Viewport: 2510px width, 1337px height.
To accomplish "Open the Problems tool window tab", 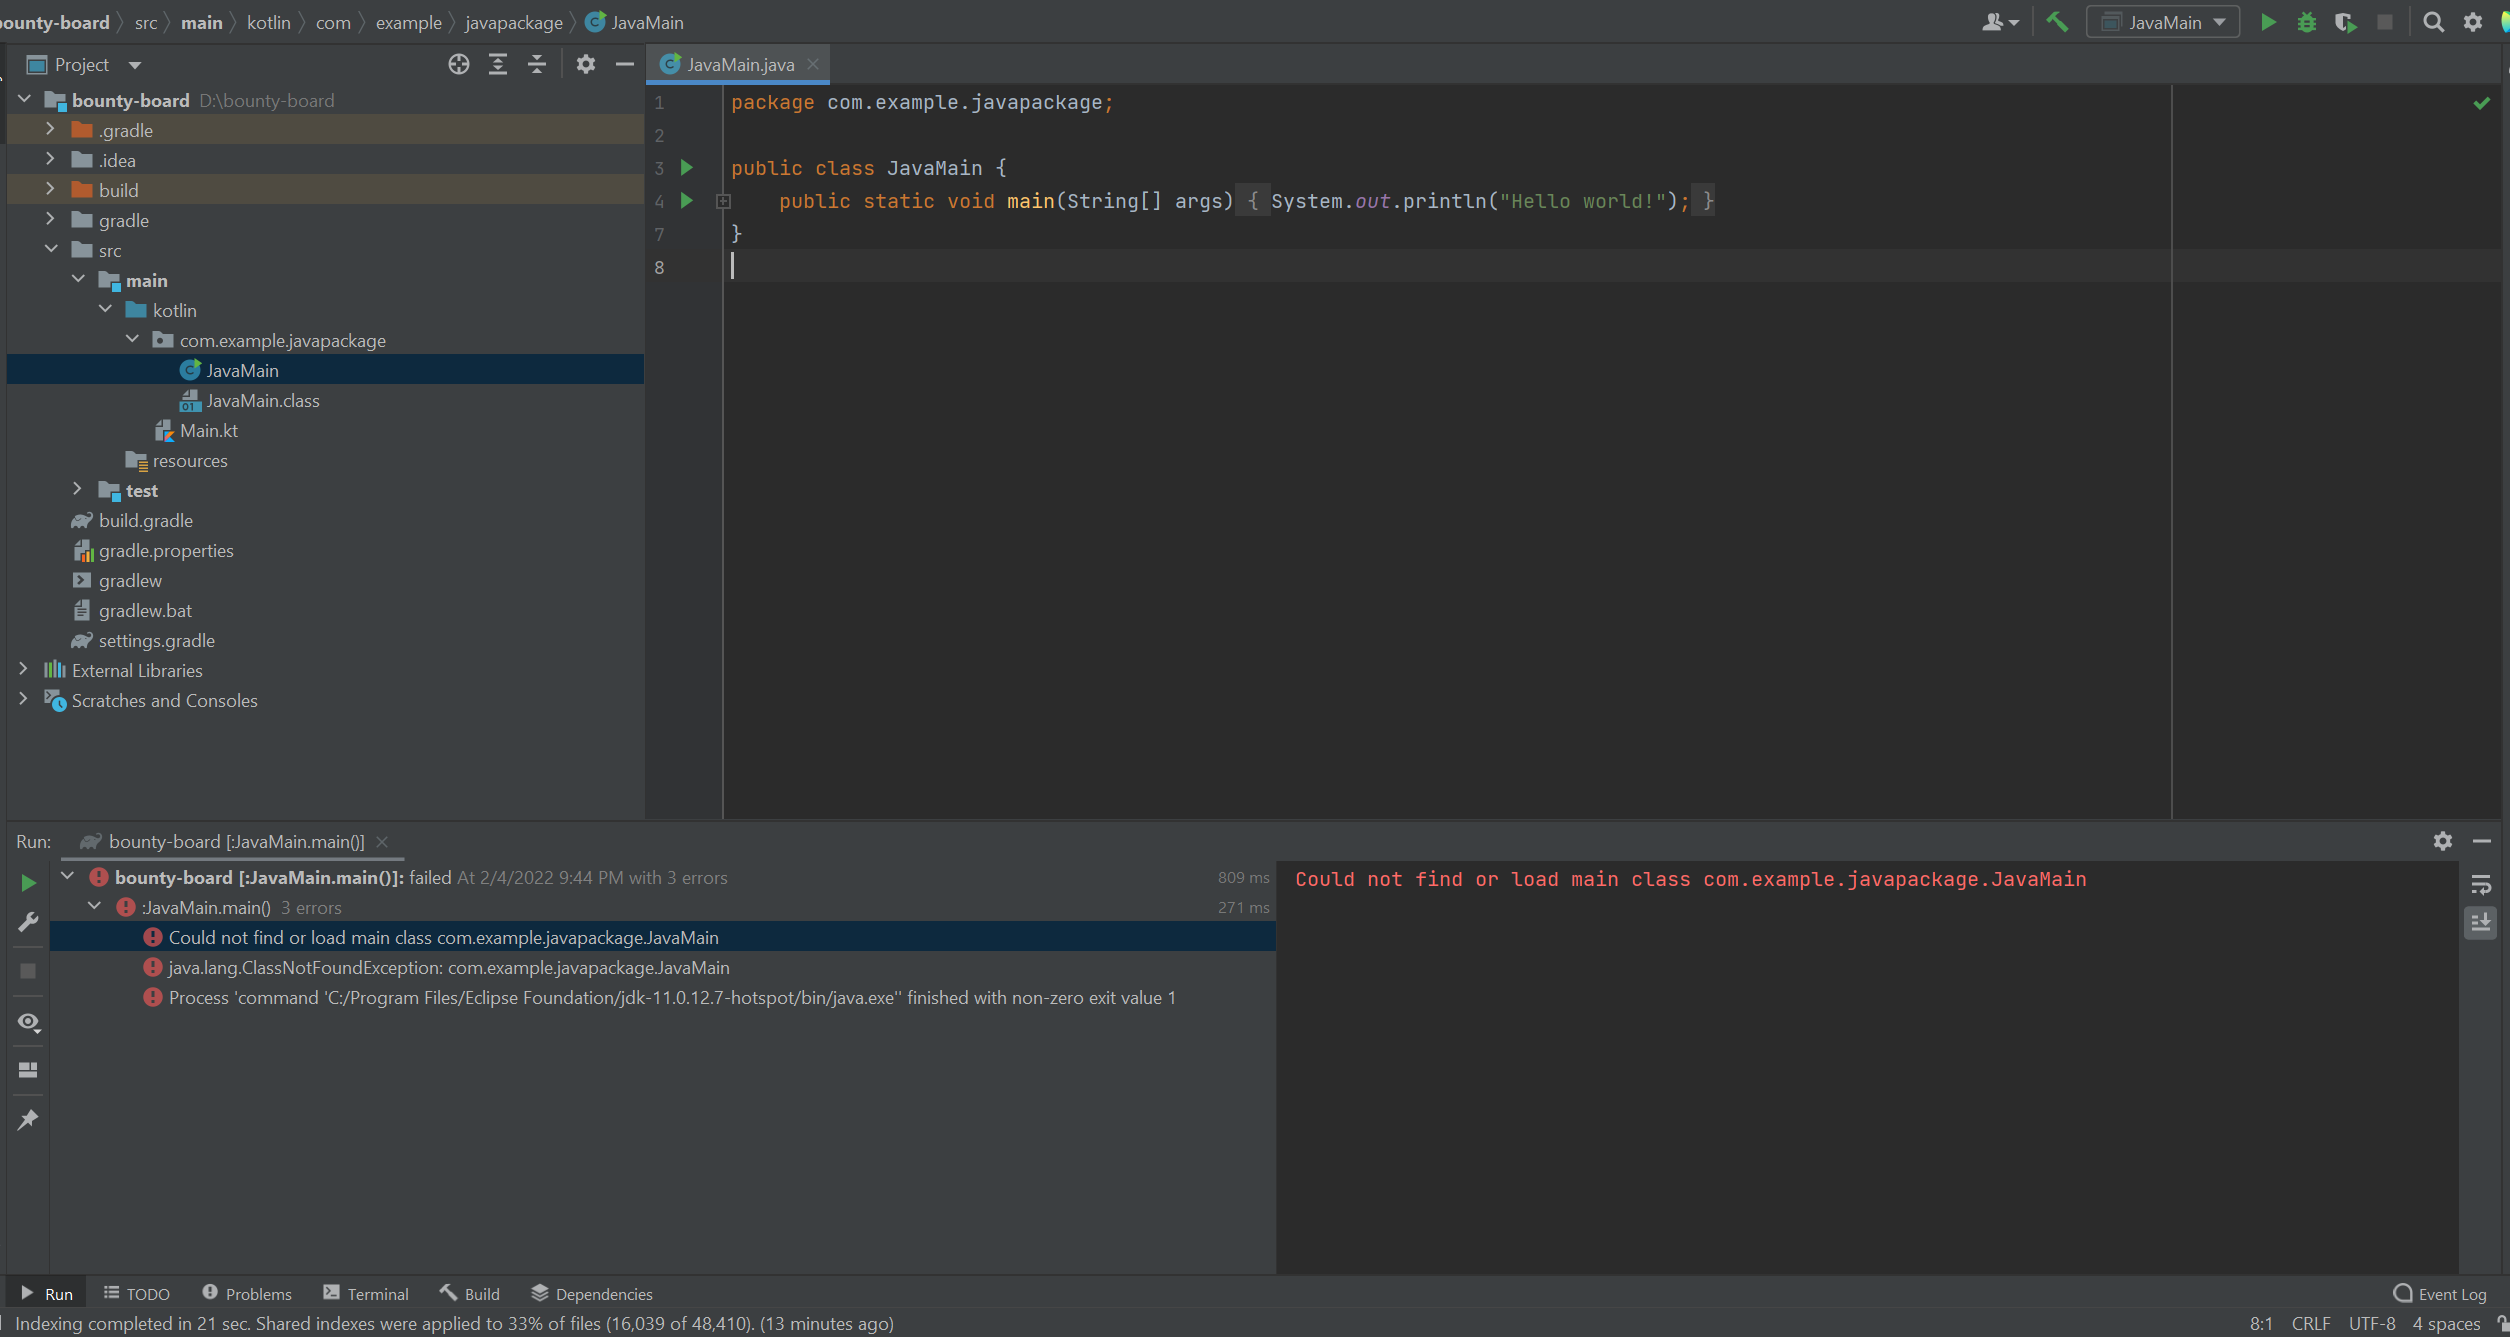I will tap(247, 1294).
